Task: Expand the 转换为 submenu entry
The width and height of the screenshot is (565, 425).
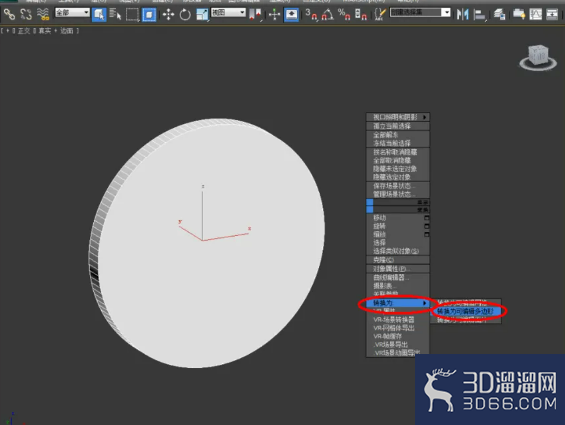Action: [398, 303]
